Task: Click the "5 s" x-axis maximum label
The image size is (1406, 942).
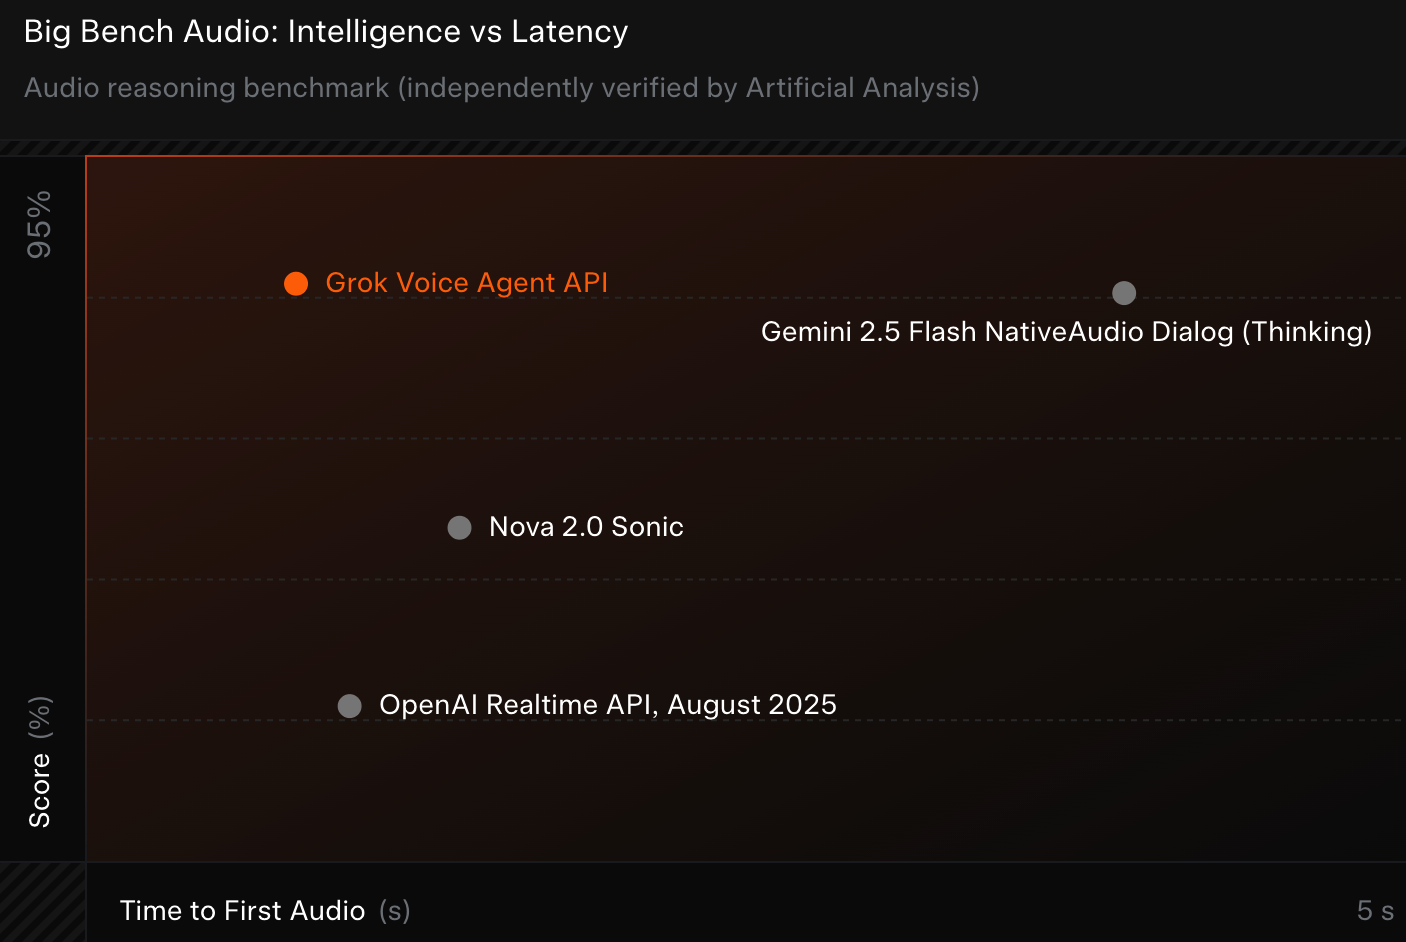Action: [1374, 911]
